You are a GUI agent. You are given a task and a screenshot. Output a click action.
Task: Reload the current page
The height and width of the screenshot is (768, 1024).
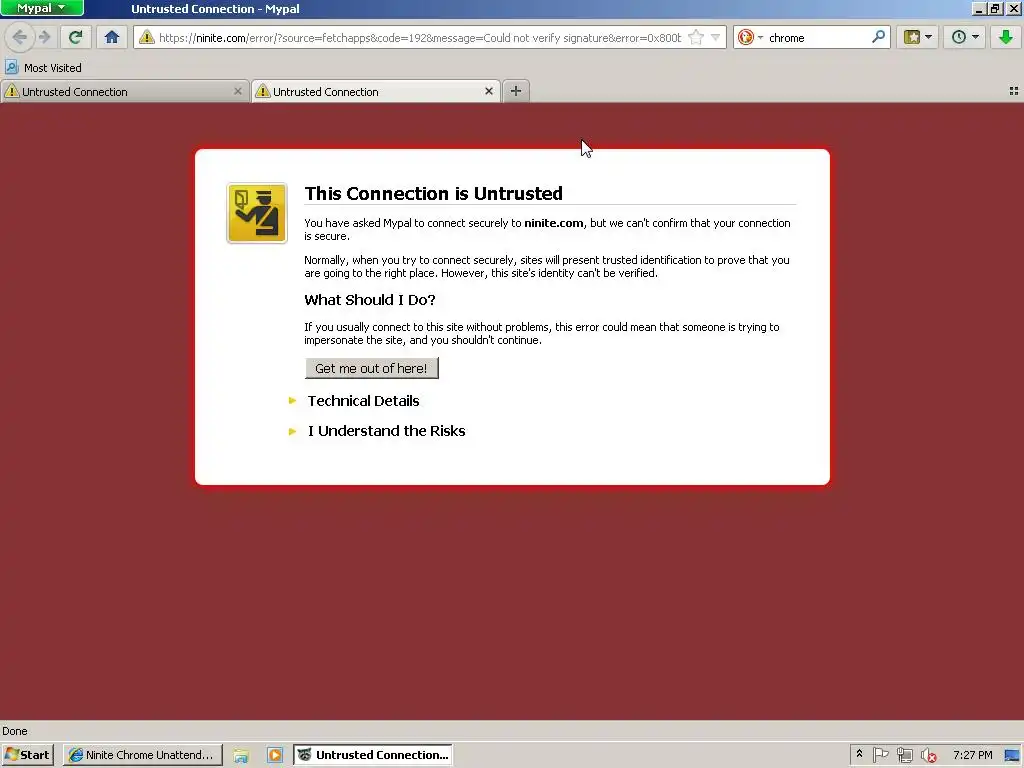76,37
